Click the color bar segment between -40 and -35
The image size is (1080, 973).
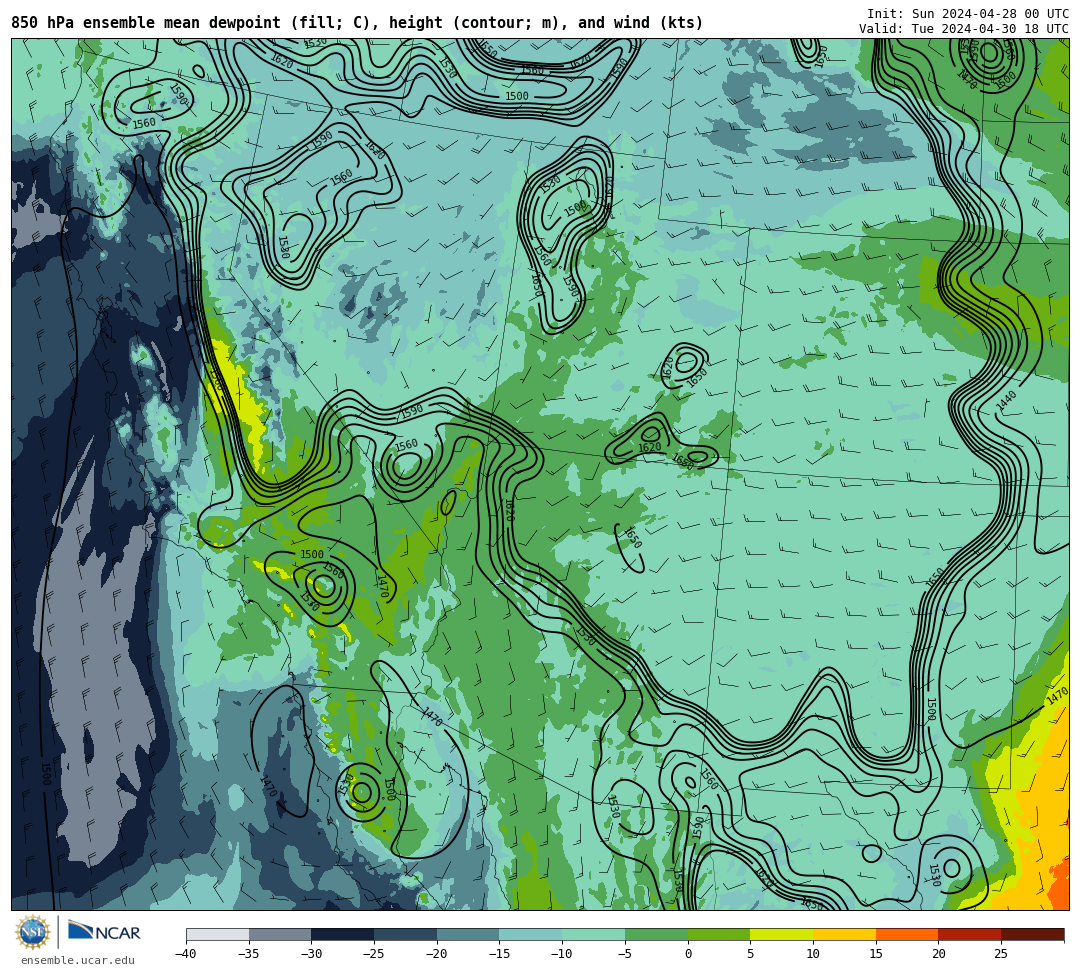218,934
